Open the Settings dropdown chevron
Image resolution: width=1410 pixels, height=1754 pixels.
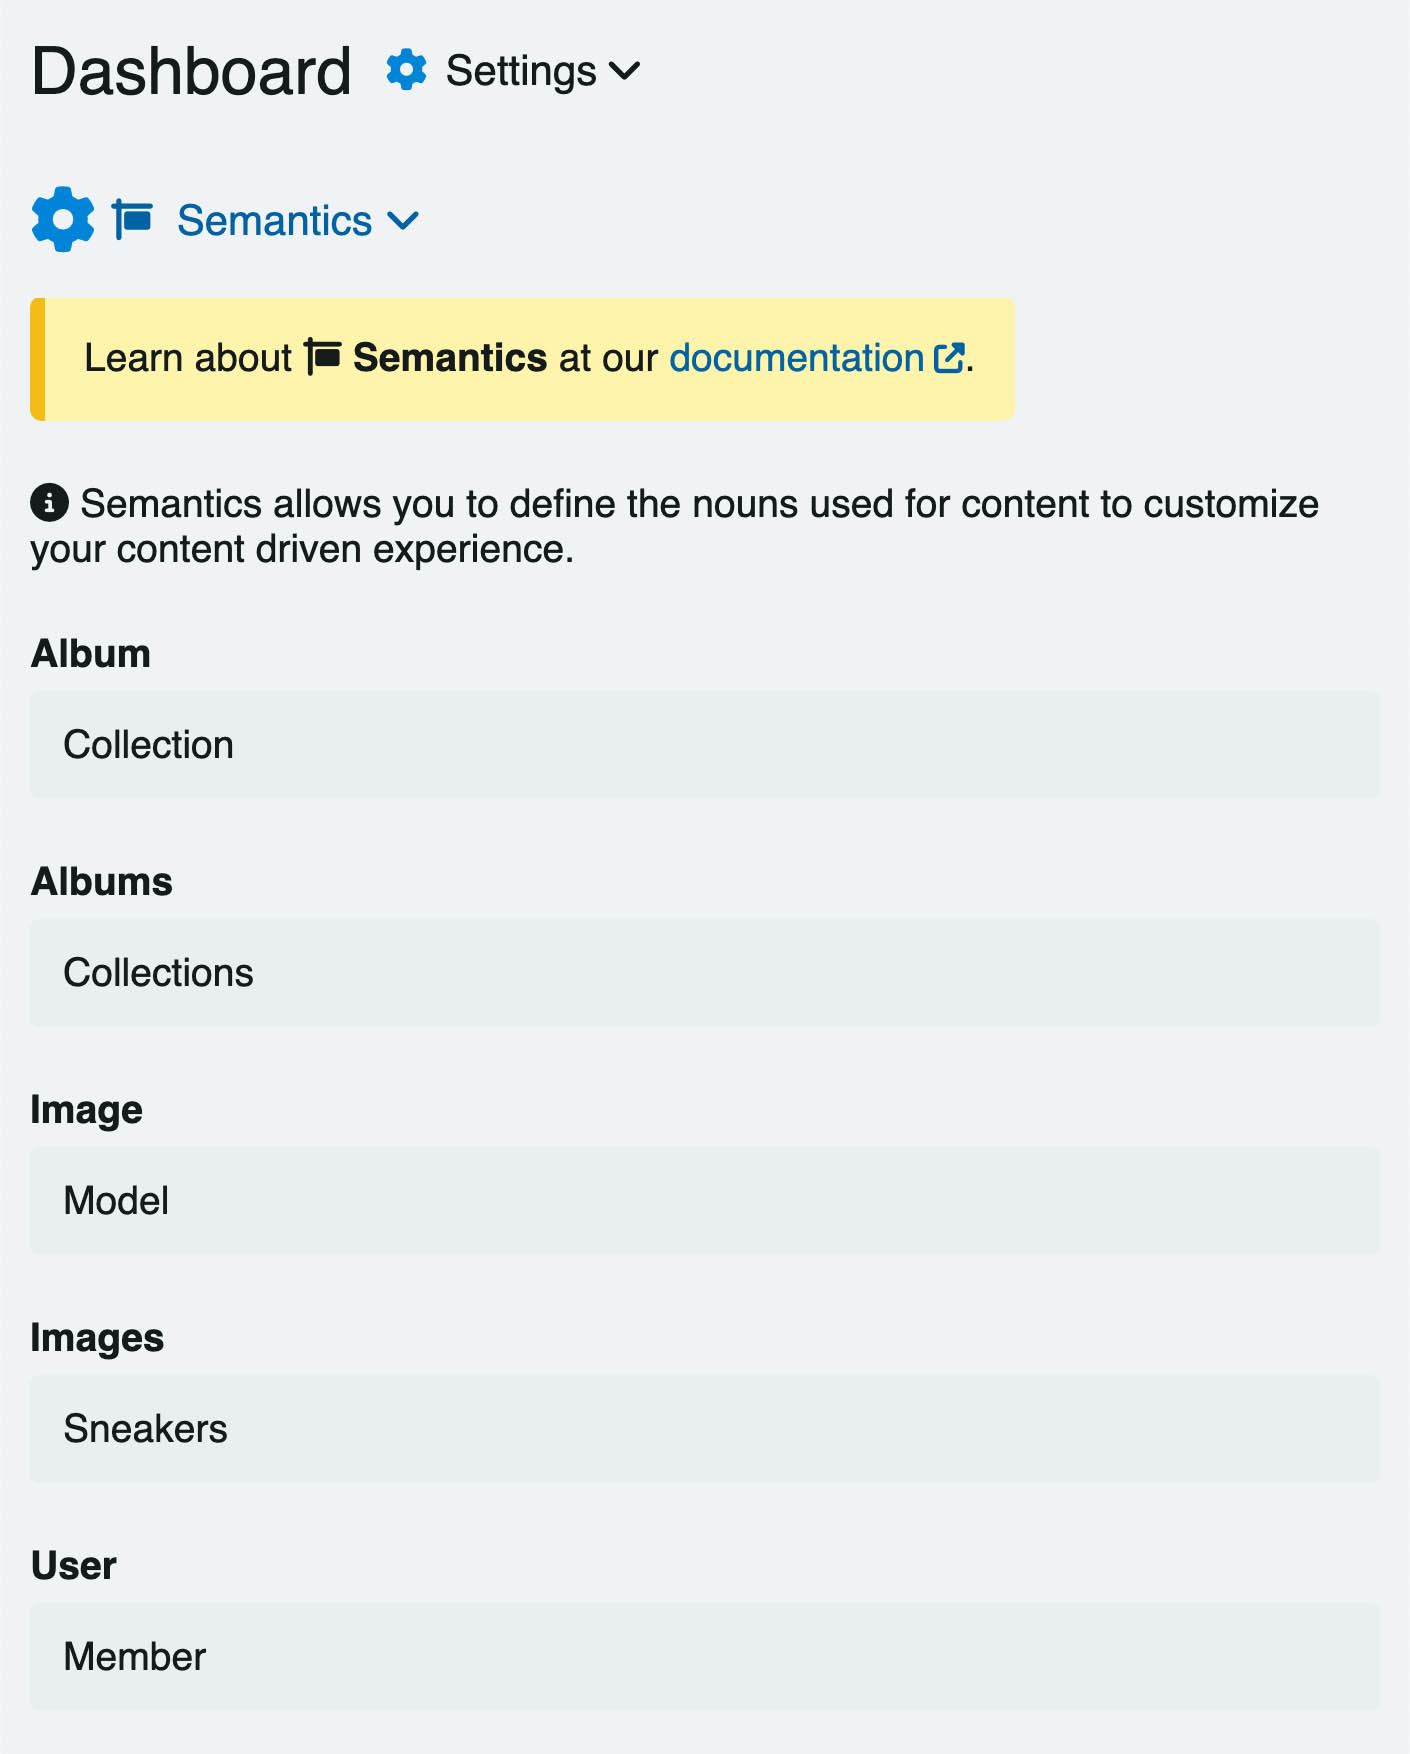pyautogui.click(x=624, y=71)
